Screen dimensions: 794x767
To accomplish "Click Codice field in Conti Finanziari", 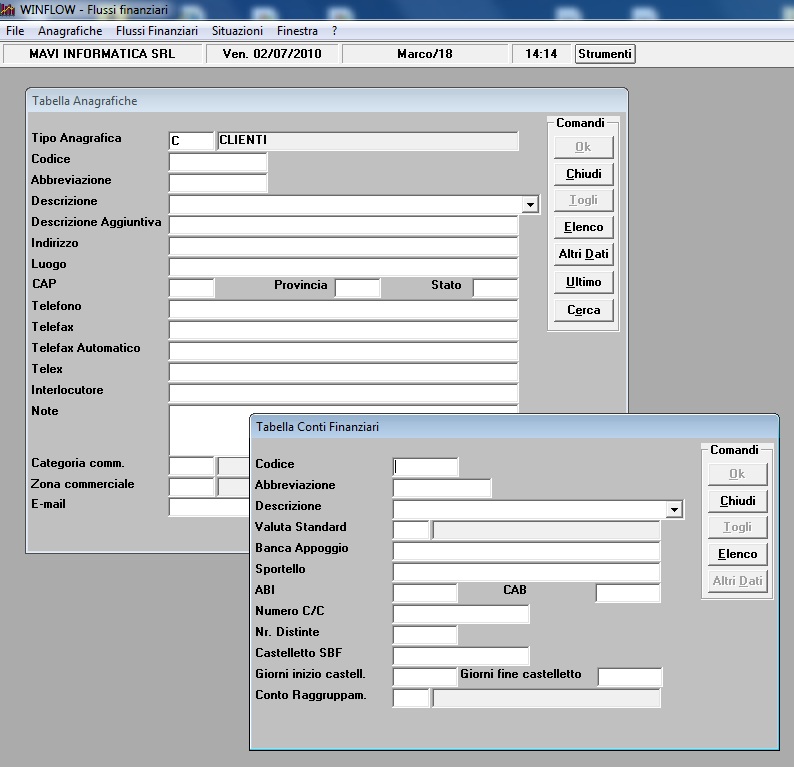I will (425, 467).
